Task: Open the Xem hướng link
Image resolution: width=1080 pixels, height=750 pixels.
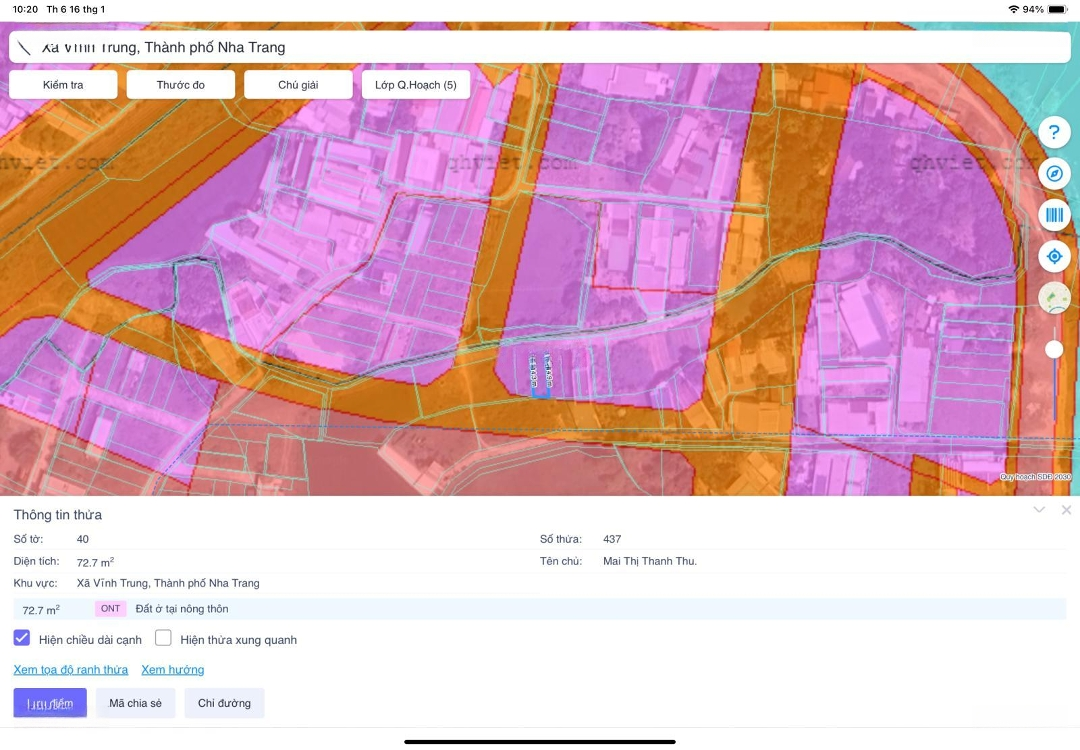Action: (172, 670)
